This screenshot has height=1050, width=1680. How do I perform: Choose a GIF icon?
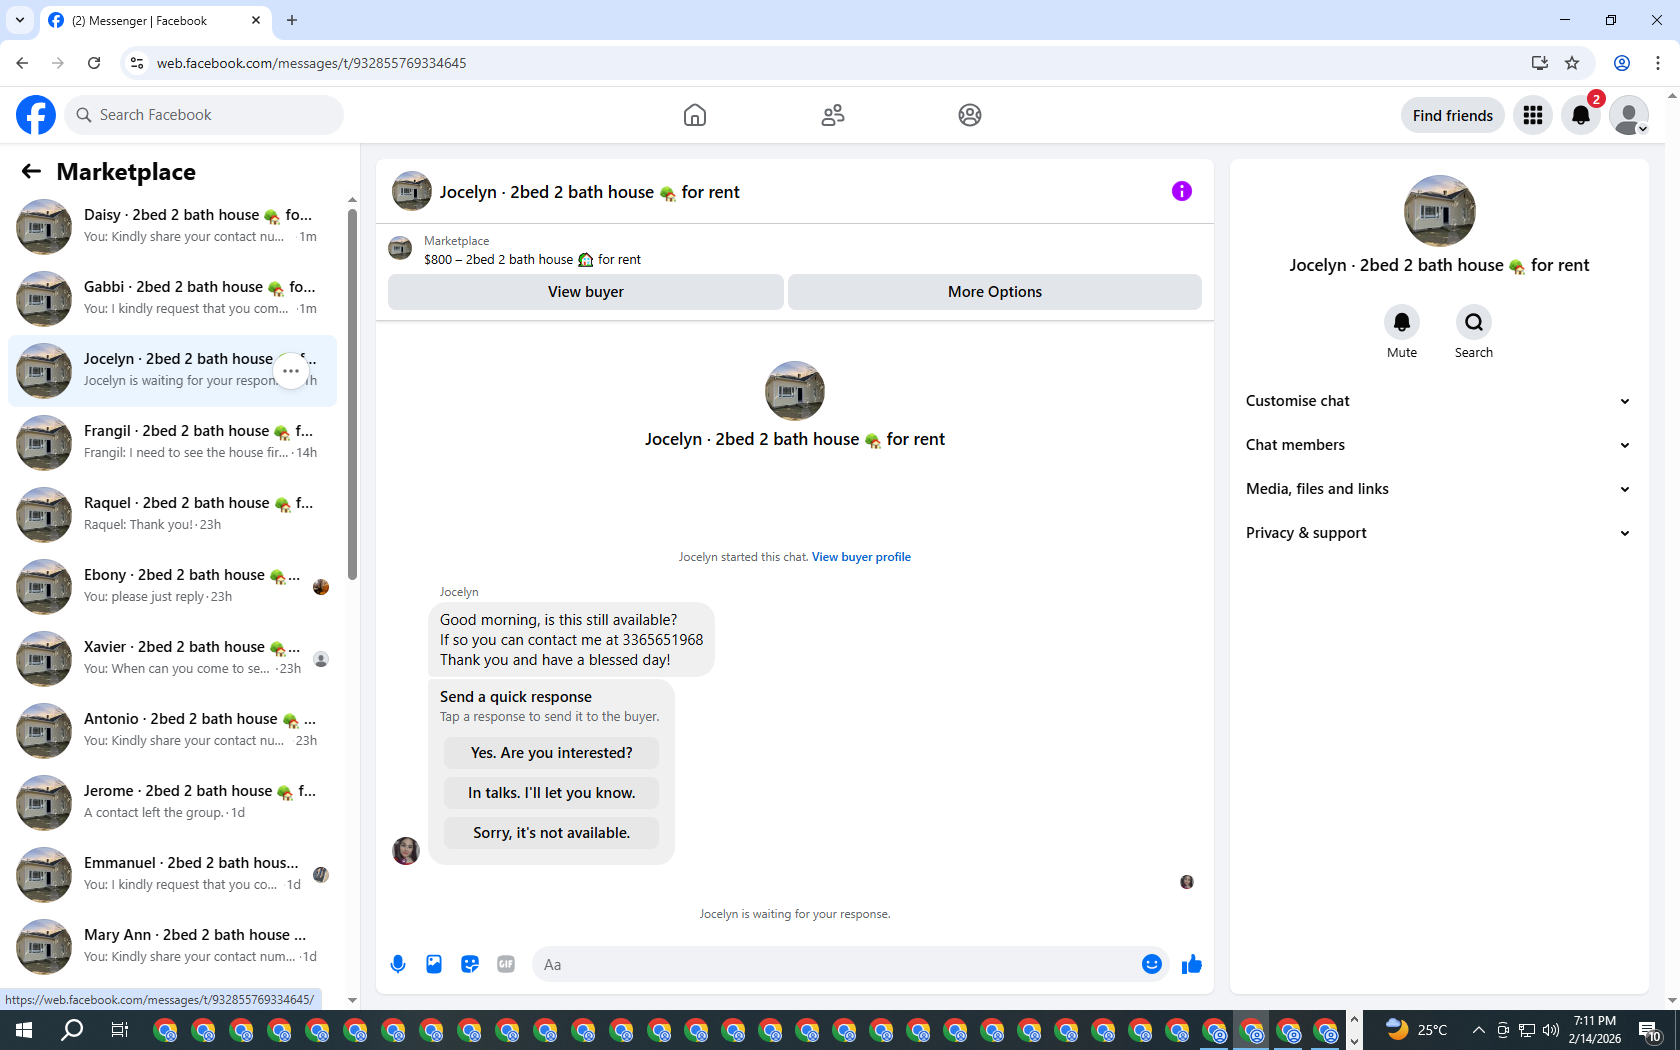(506, 964)
